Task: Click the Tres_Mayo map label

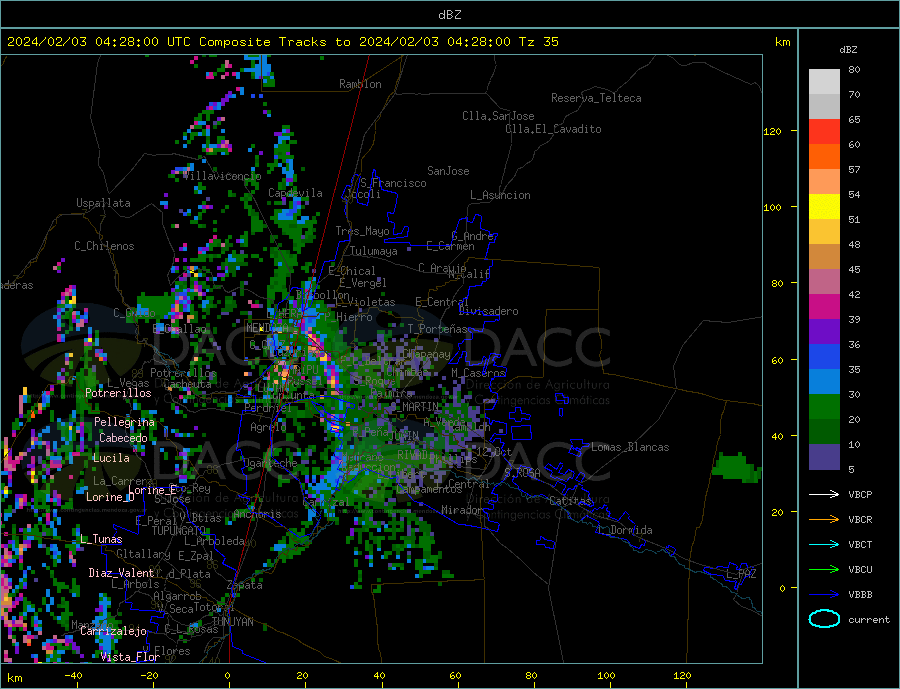Action: click(362, 231)
